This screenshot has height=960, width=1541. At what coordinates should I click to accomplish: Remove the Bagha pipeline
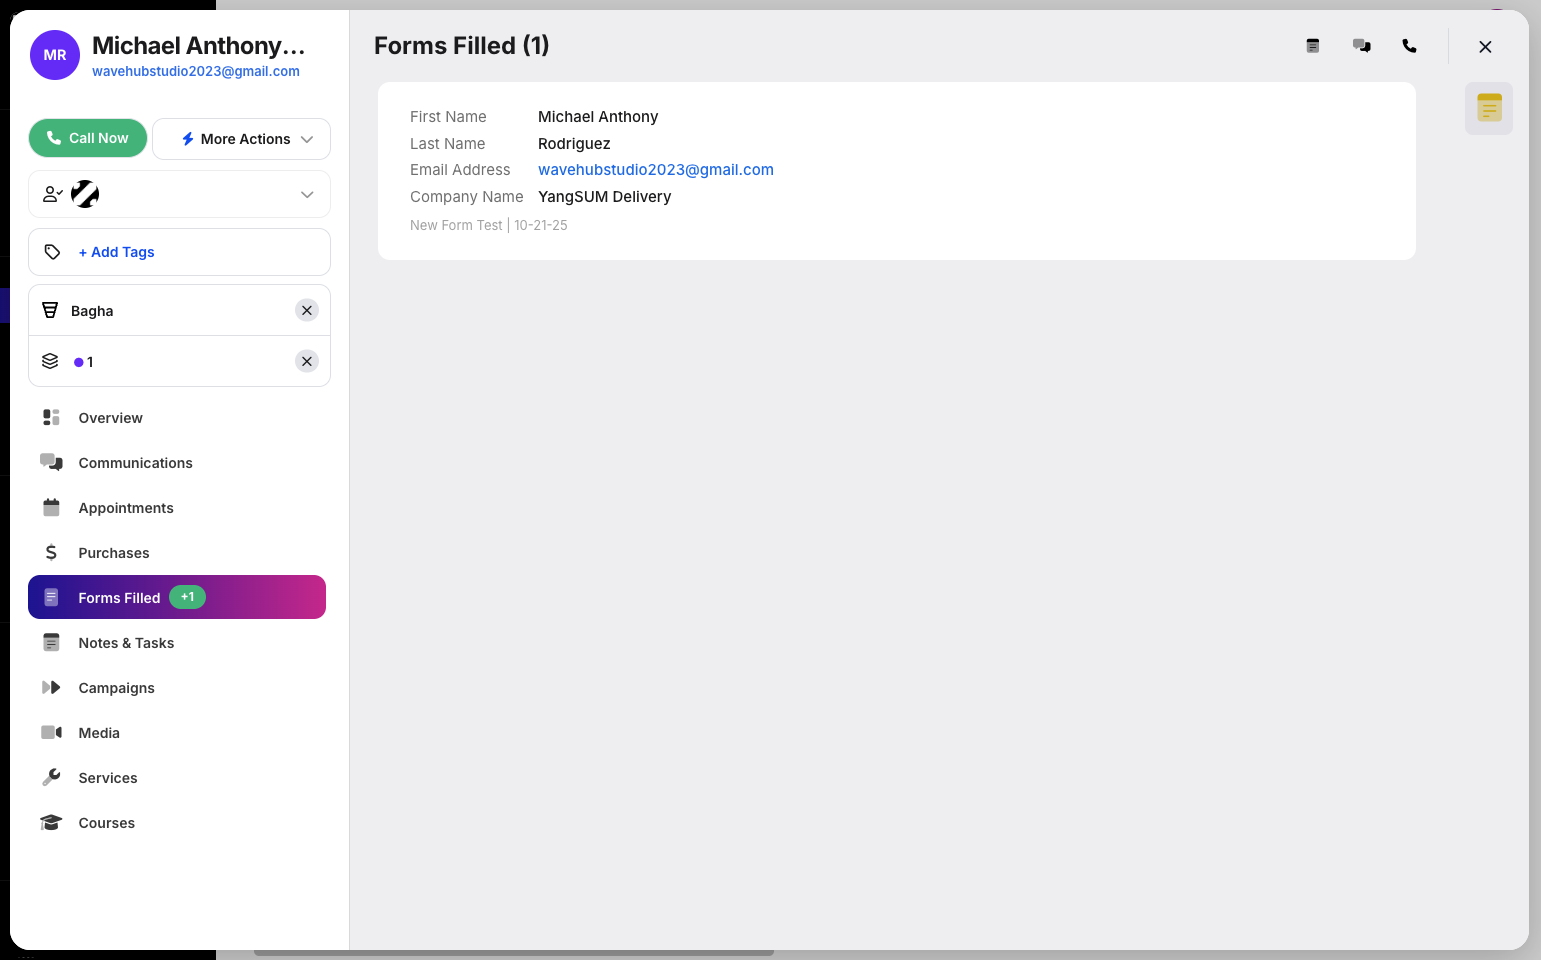(x=307, y=310)
